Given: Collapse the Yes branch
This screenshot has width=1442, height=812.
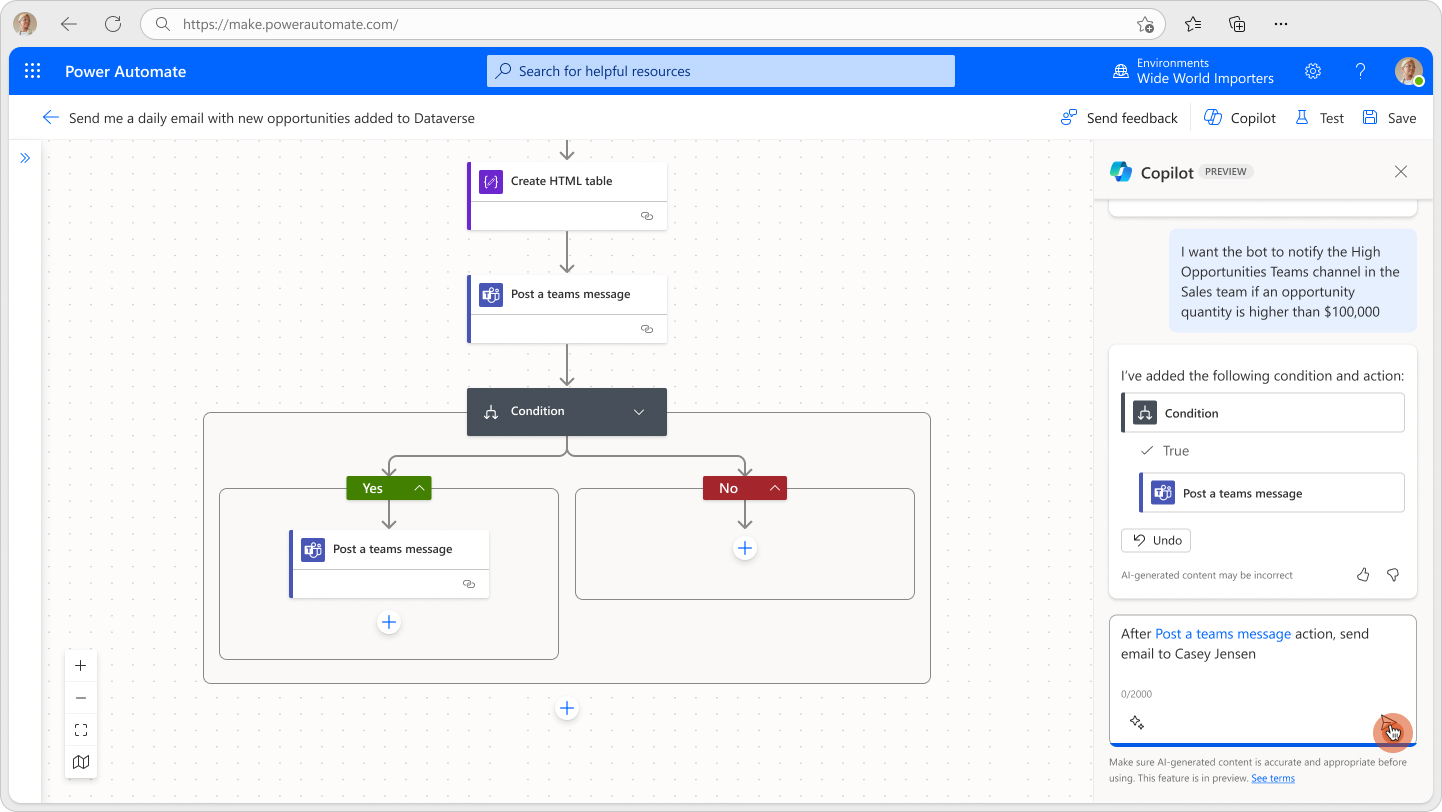Looking at the screenshot, I should pyautogui.click(x=420, y=488).
